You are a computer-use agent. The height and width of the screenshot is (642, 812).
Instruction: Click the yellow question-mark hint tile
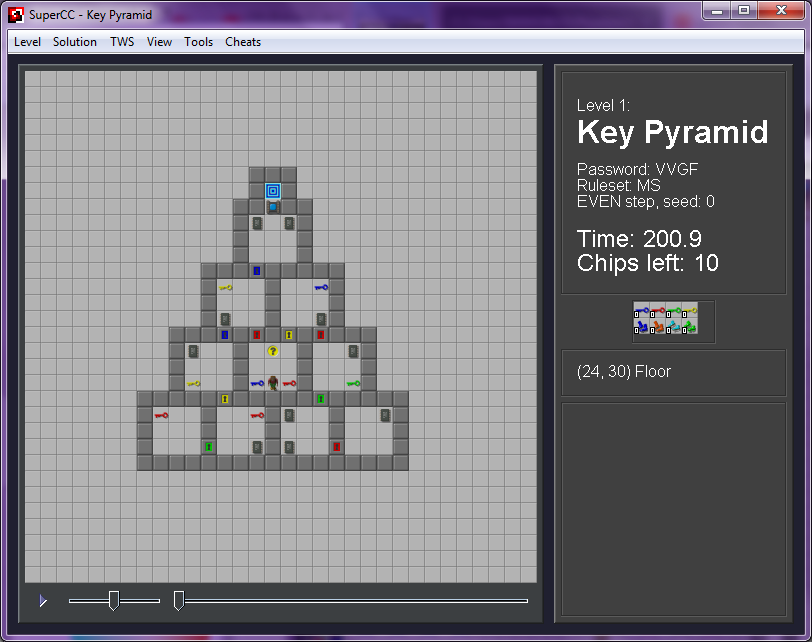273,351
